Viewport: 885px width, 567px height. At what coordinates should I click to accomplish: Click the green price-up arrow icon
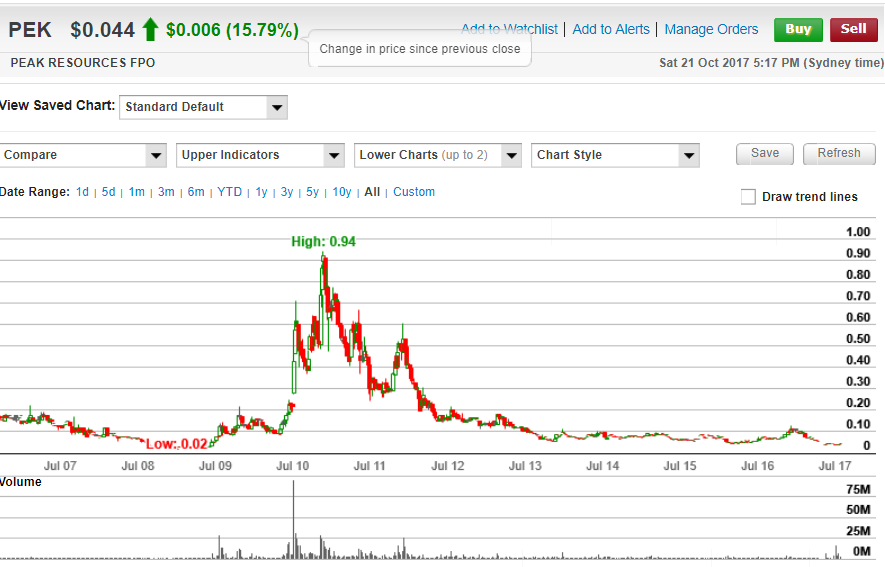(x=150, y=29)
